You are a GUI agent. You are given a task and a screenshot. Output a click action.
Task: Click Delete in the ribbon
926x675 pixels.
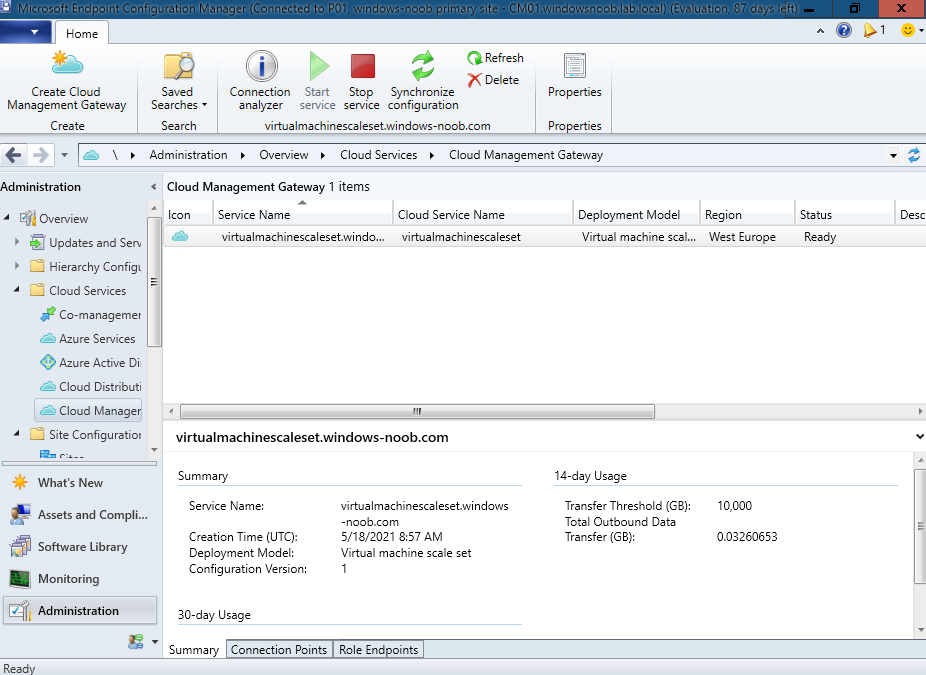493,80
